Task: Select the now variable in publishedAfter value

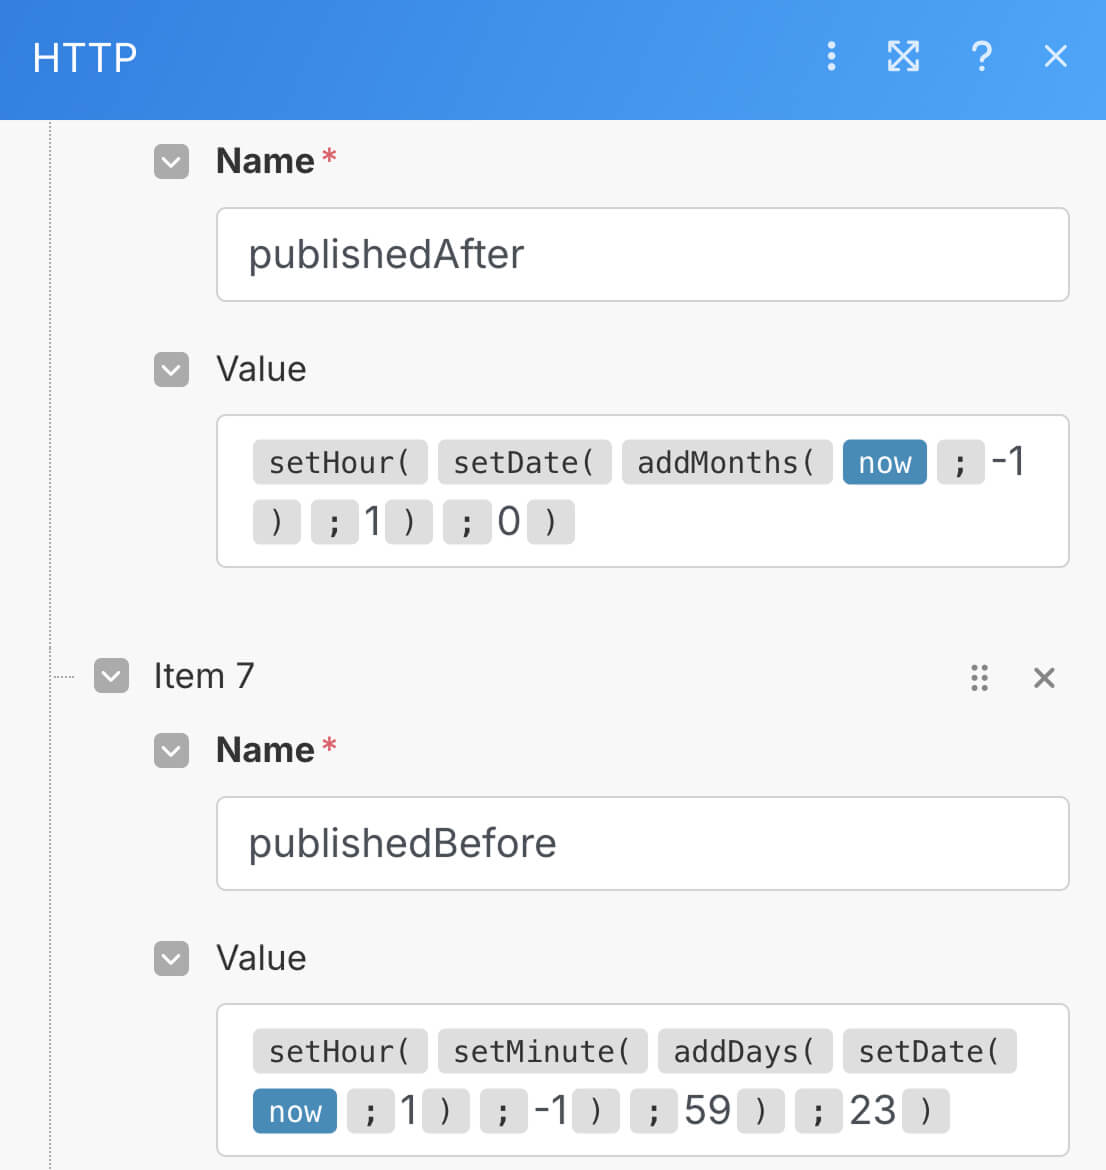Action: pyautogui.click(x=884, y=463)
